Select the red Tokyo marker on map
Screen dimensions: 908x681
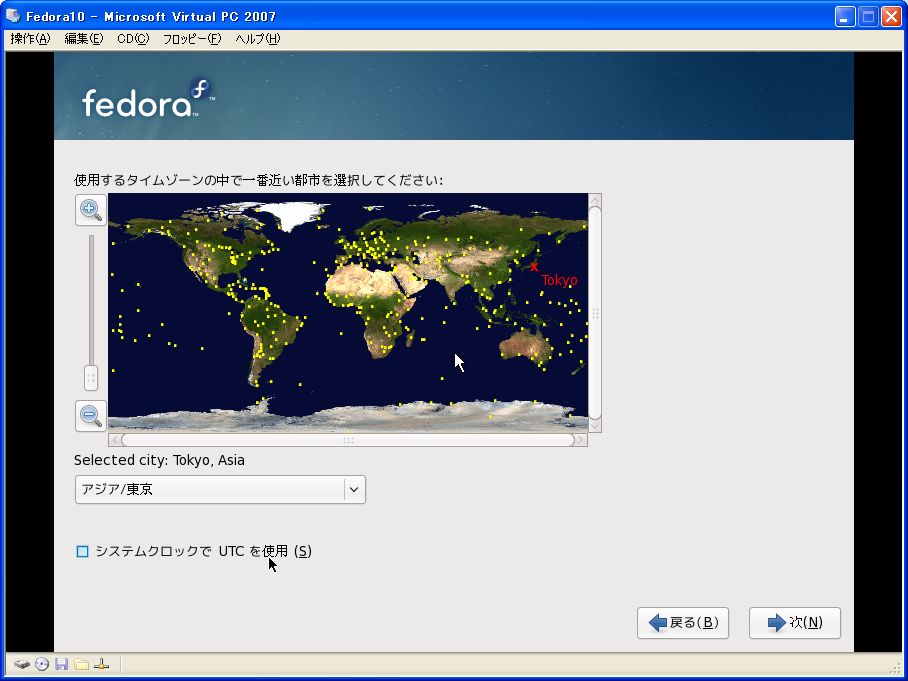point(533,267)
